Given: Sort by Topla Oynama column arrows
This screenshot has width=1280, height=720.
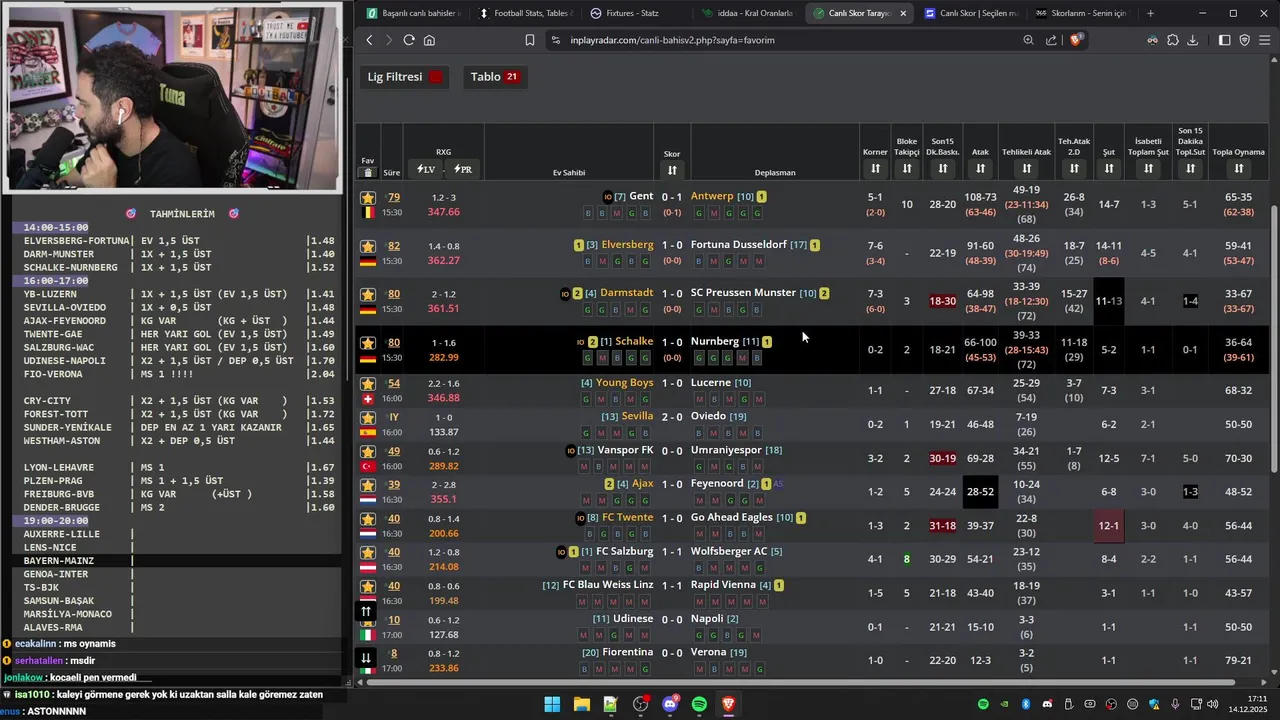Looking at the screenshot, I should coord(1238,168).
